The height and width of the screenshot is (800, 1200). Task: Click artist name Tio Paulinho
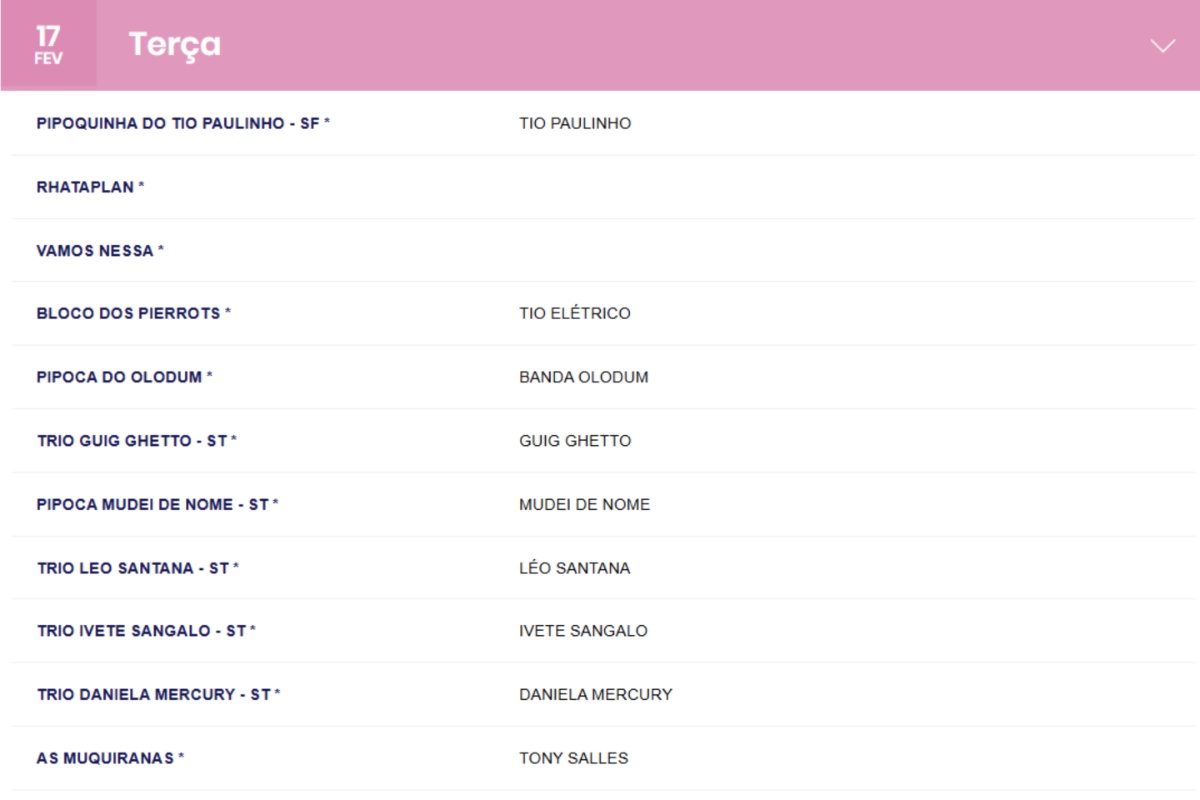[575, 124]
